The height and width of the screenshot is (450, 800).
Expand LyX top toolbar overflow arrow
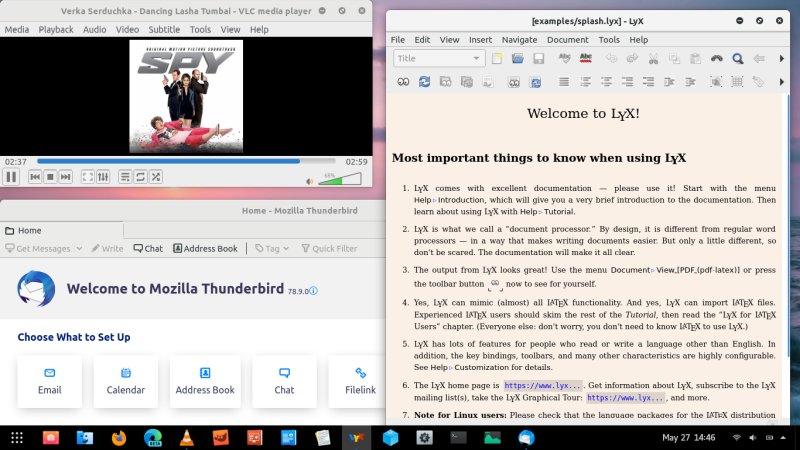click(783, 58)
